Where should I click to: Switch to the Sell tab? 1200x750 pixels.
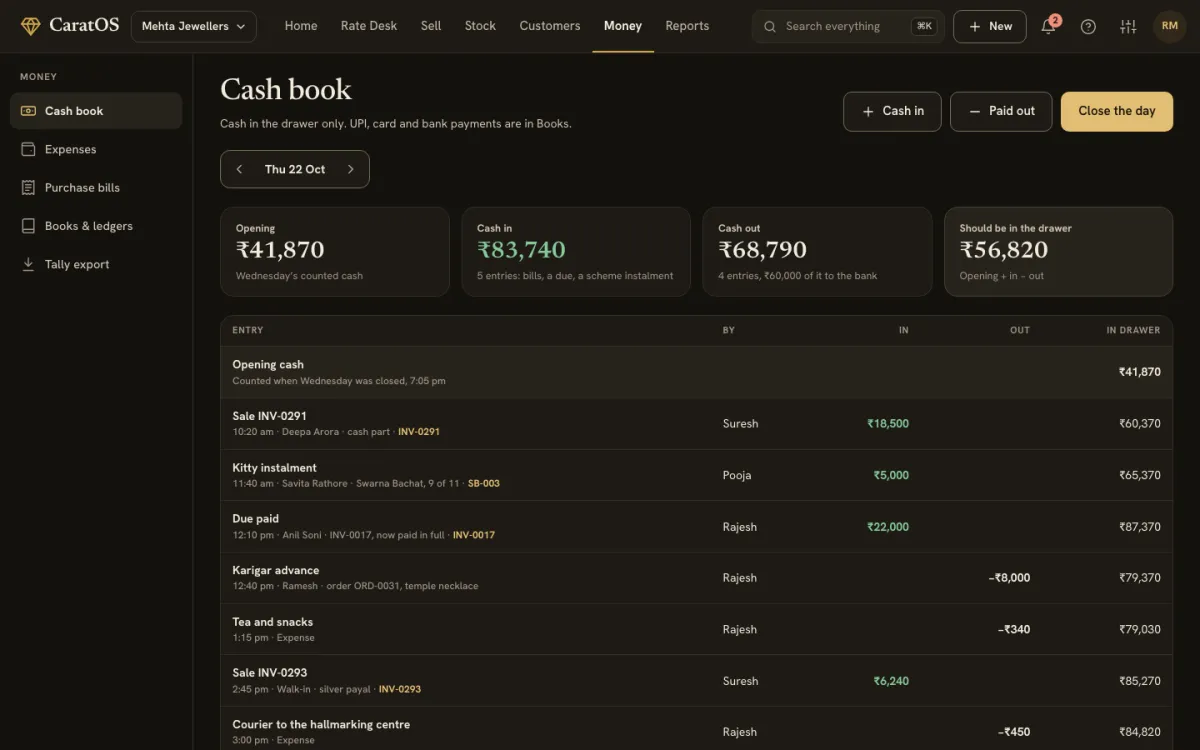431,26
